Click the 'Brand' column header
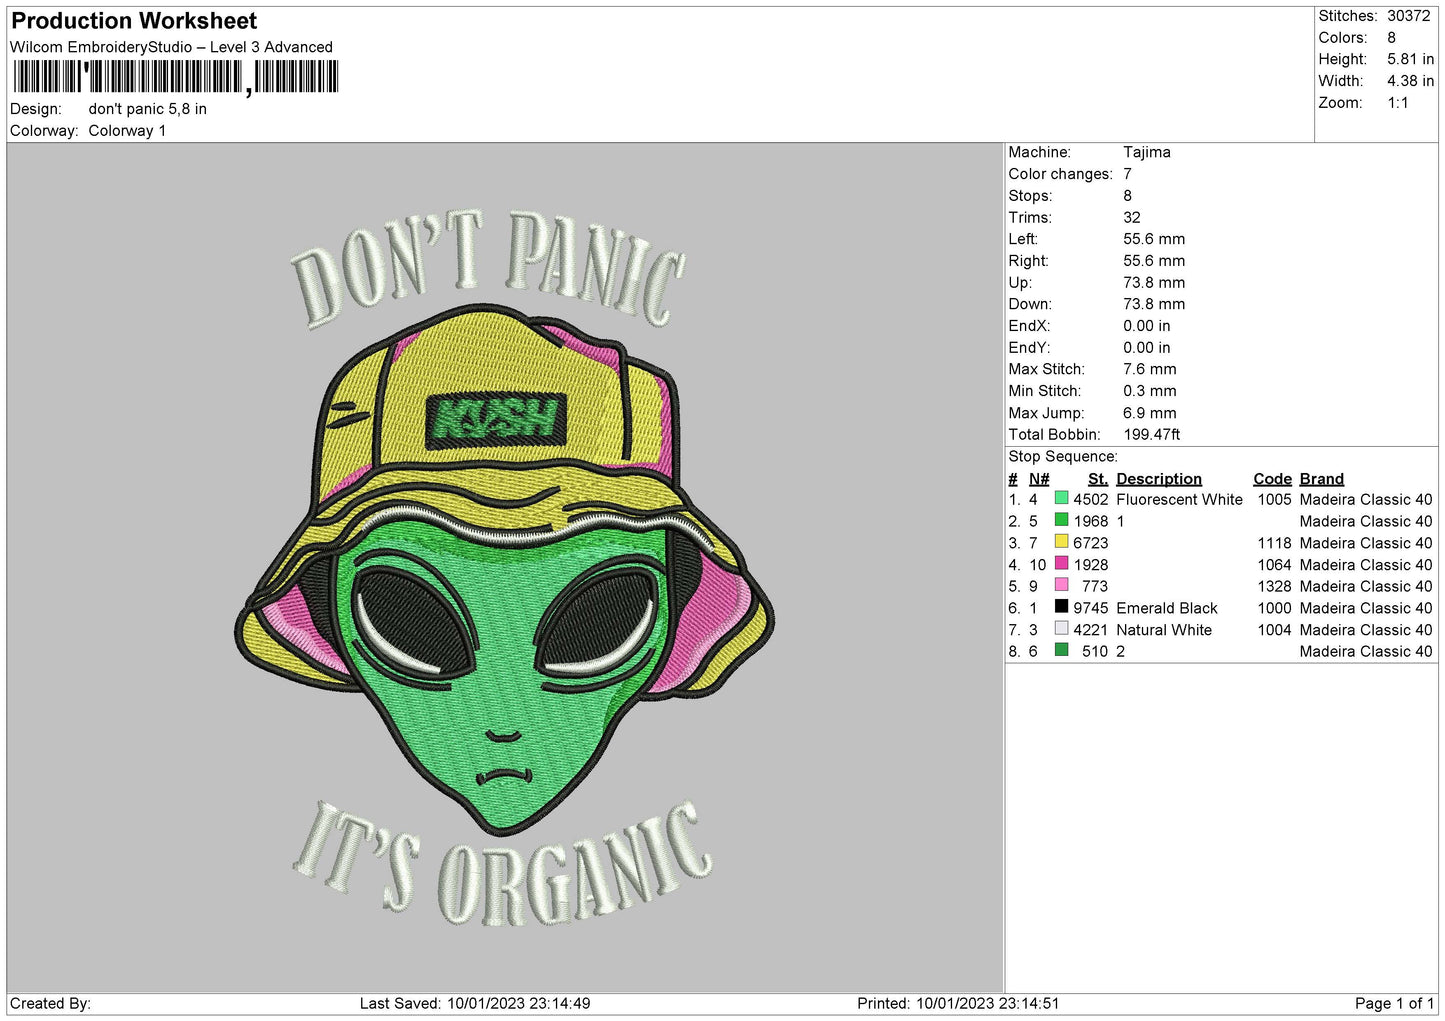 1321,479
